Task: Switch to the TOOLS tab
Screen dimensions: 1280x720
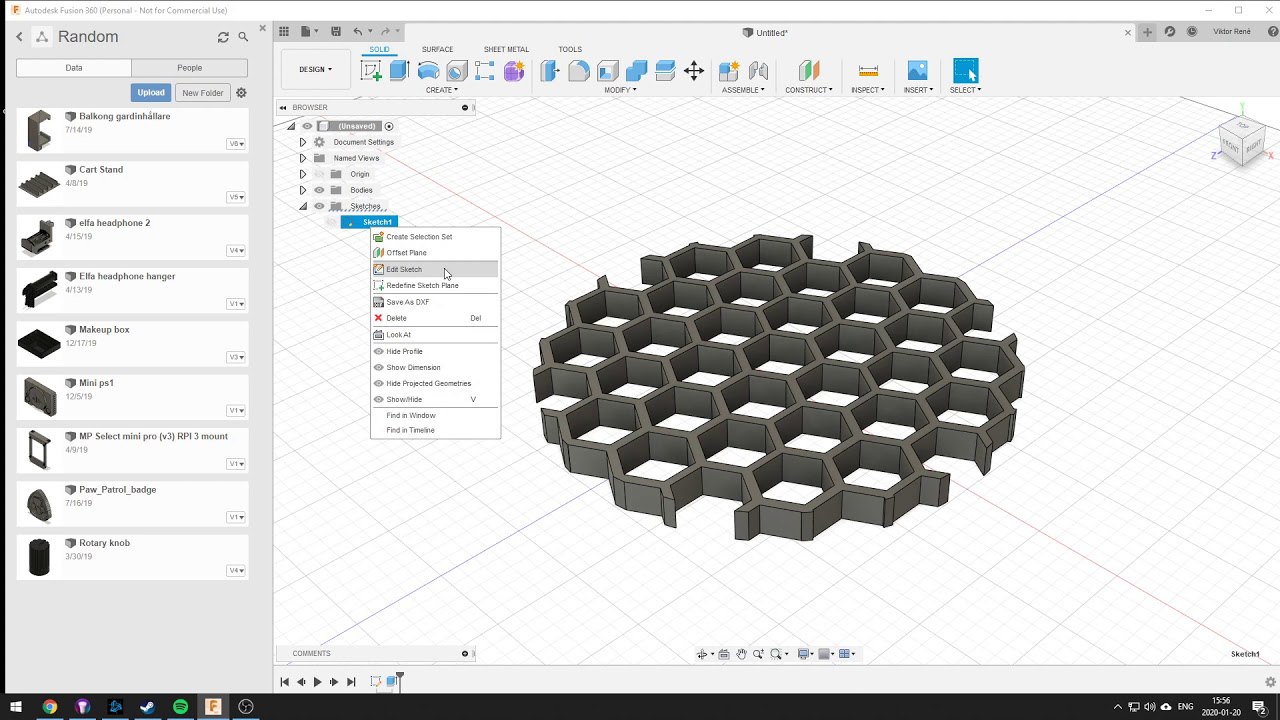Action: (570, 49)
